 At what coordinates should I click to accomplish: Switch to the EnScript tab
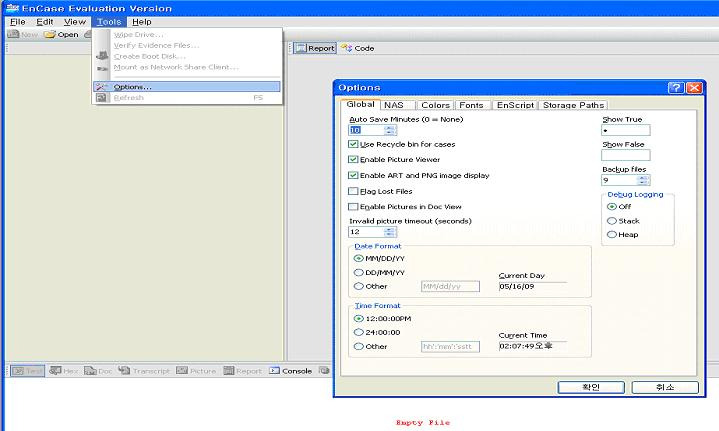[515, 105]
